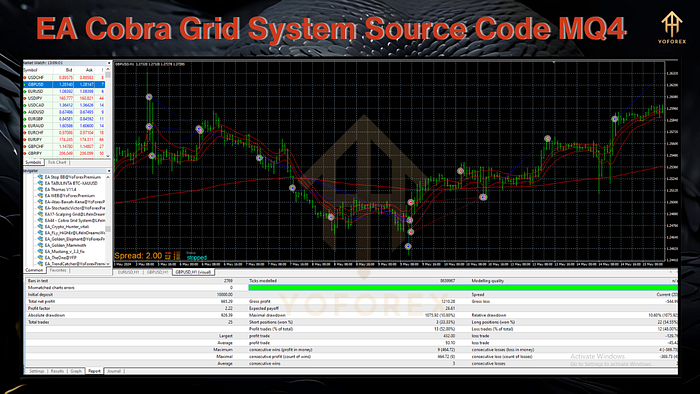Click the Market Watch vertical scrollbar
Screen dimensions: 700x394
(108, 112)
